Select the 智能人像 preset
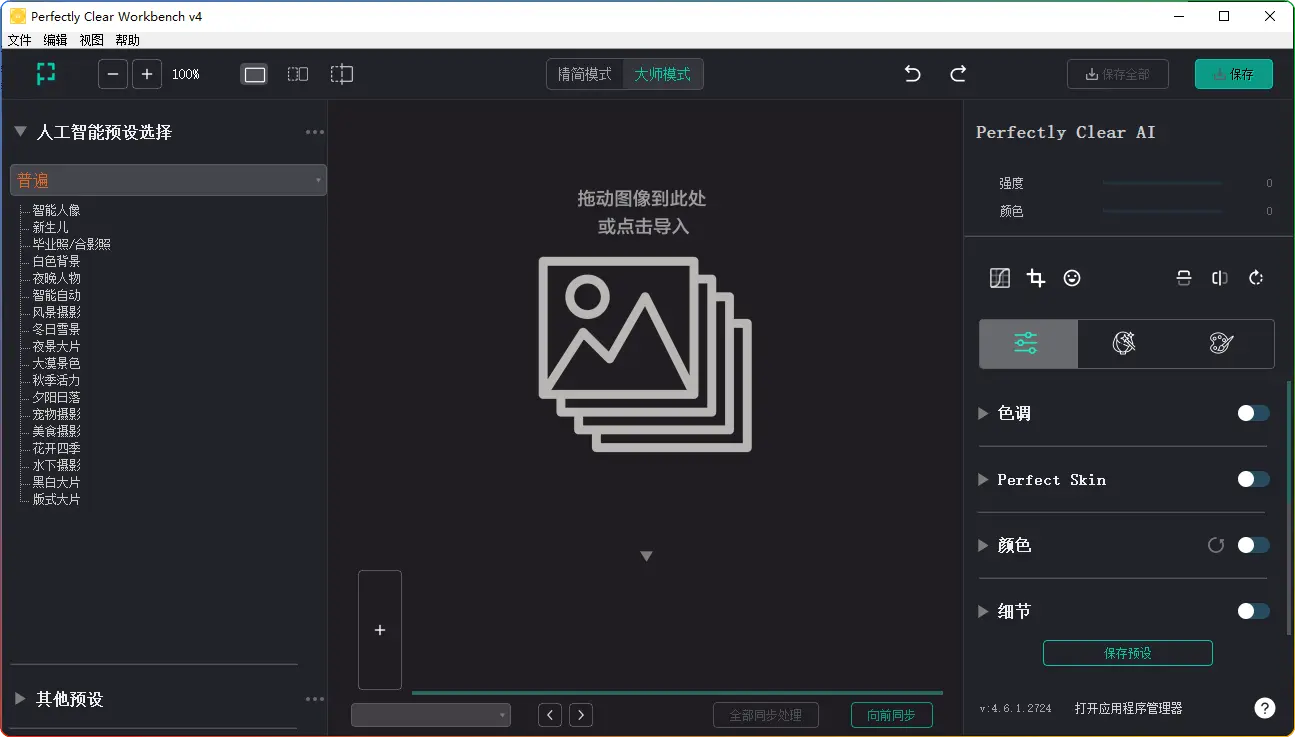The image size is (1295, 737). tap(56, 211)
